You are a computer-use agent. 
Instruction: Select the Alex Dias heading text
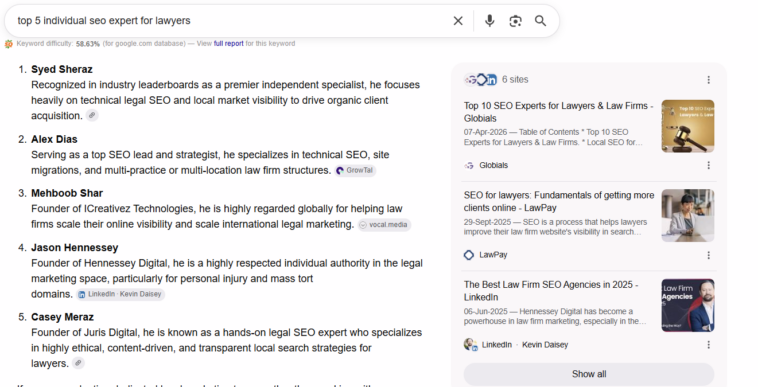coord(54,139)
